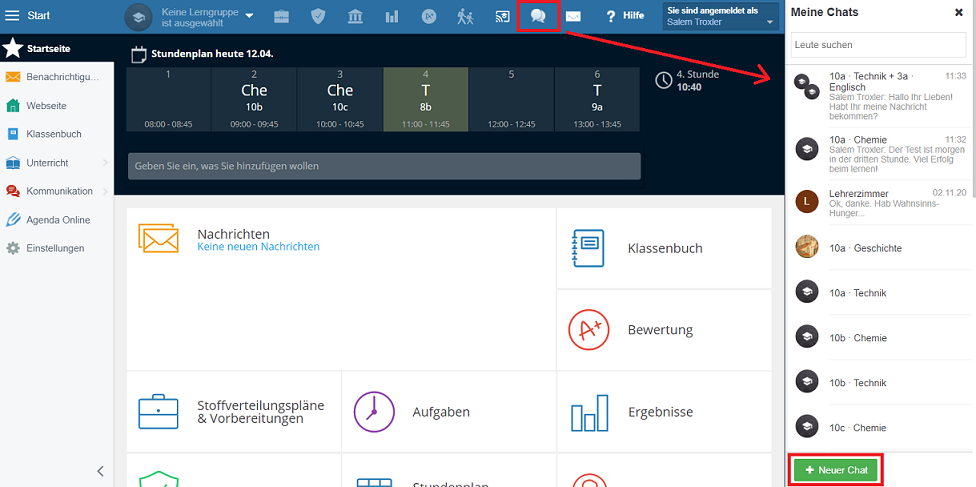Select Startseite in the sidebar

[x=57, y=48]
